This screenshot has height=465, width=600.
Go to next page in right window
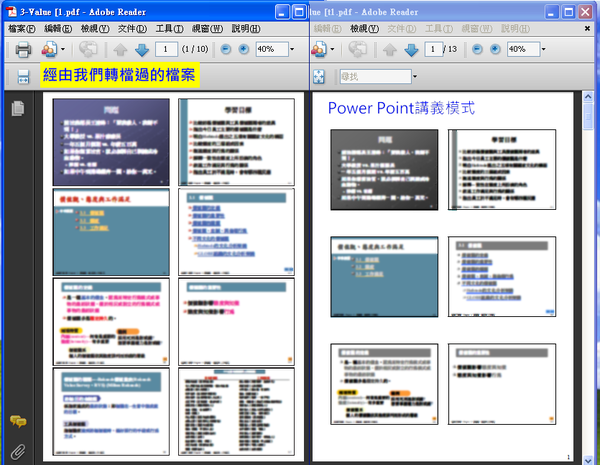click(411, 49)
